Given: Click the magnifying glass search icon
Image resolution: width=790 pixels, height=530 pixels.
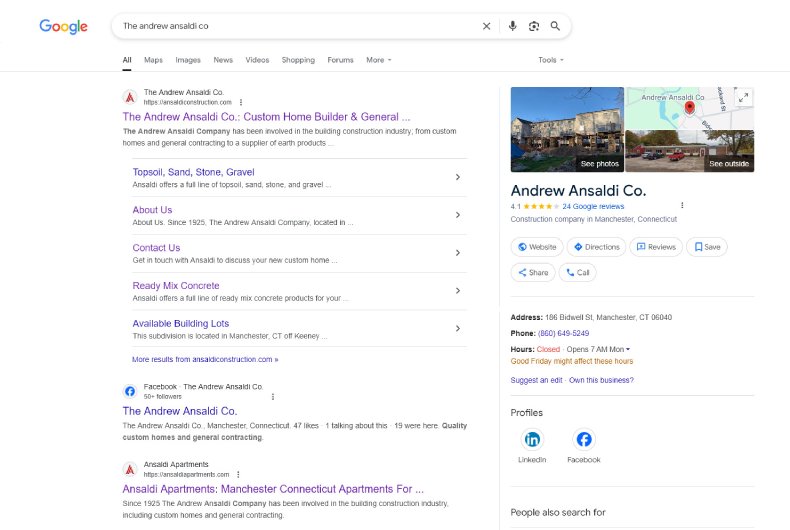Looking at the screenshot, I should 555,26.
